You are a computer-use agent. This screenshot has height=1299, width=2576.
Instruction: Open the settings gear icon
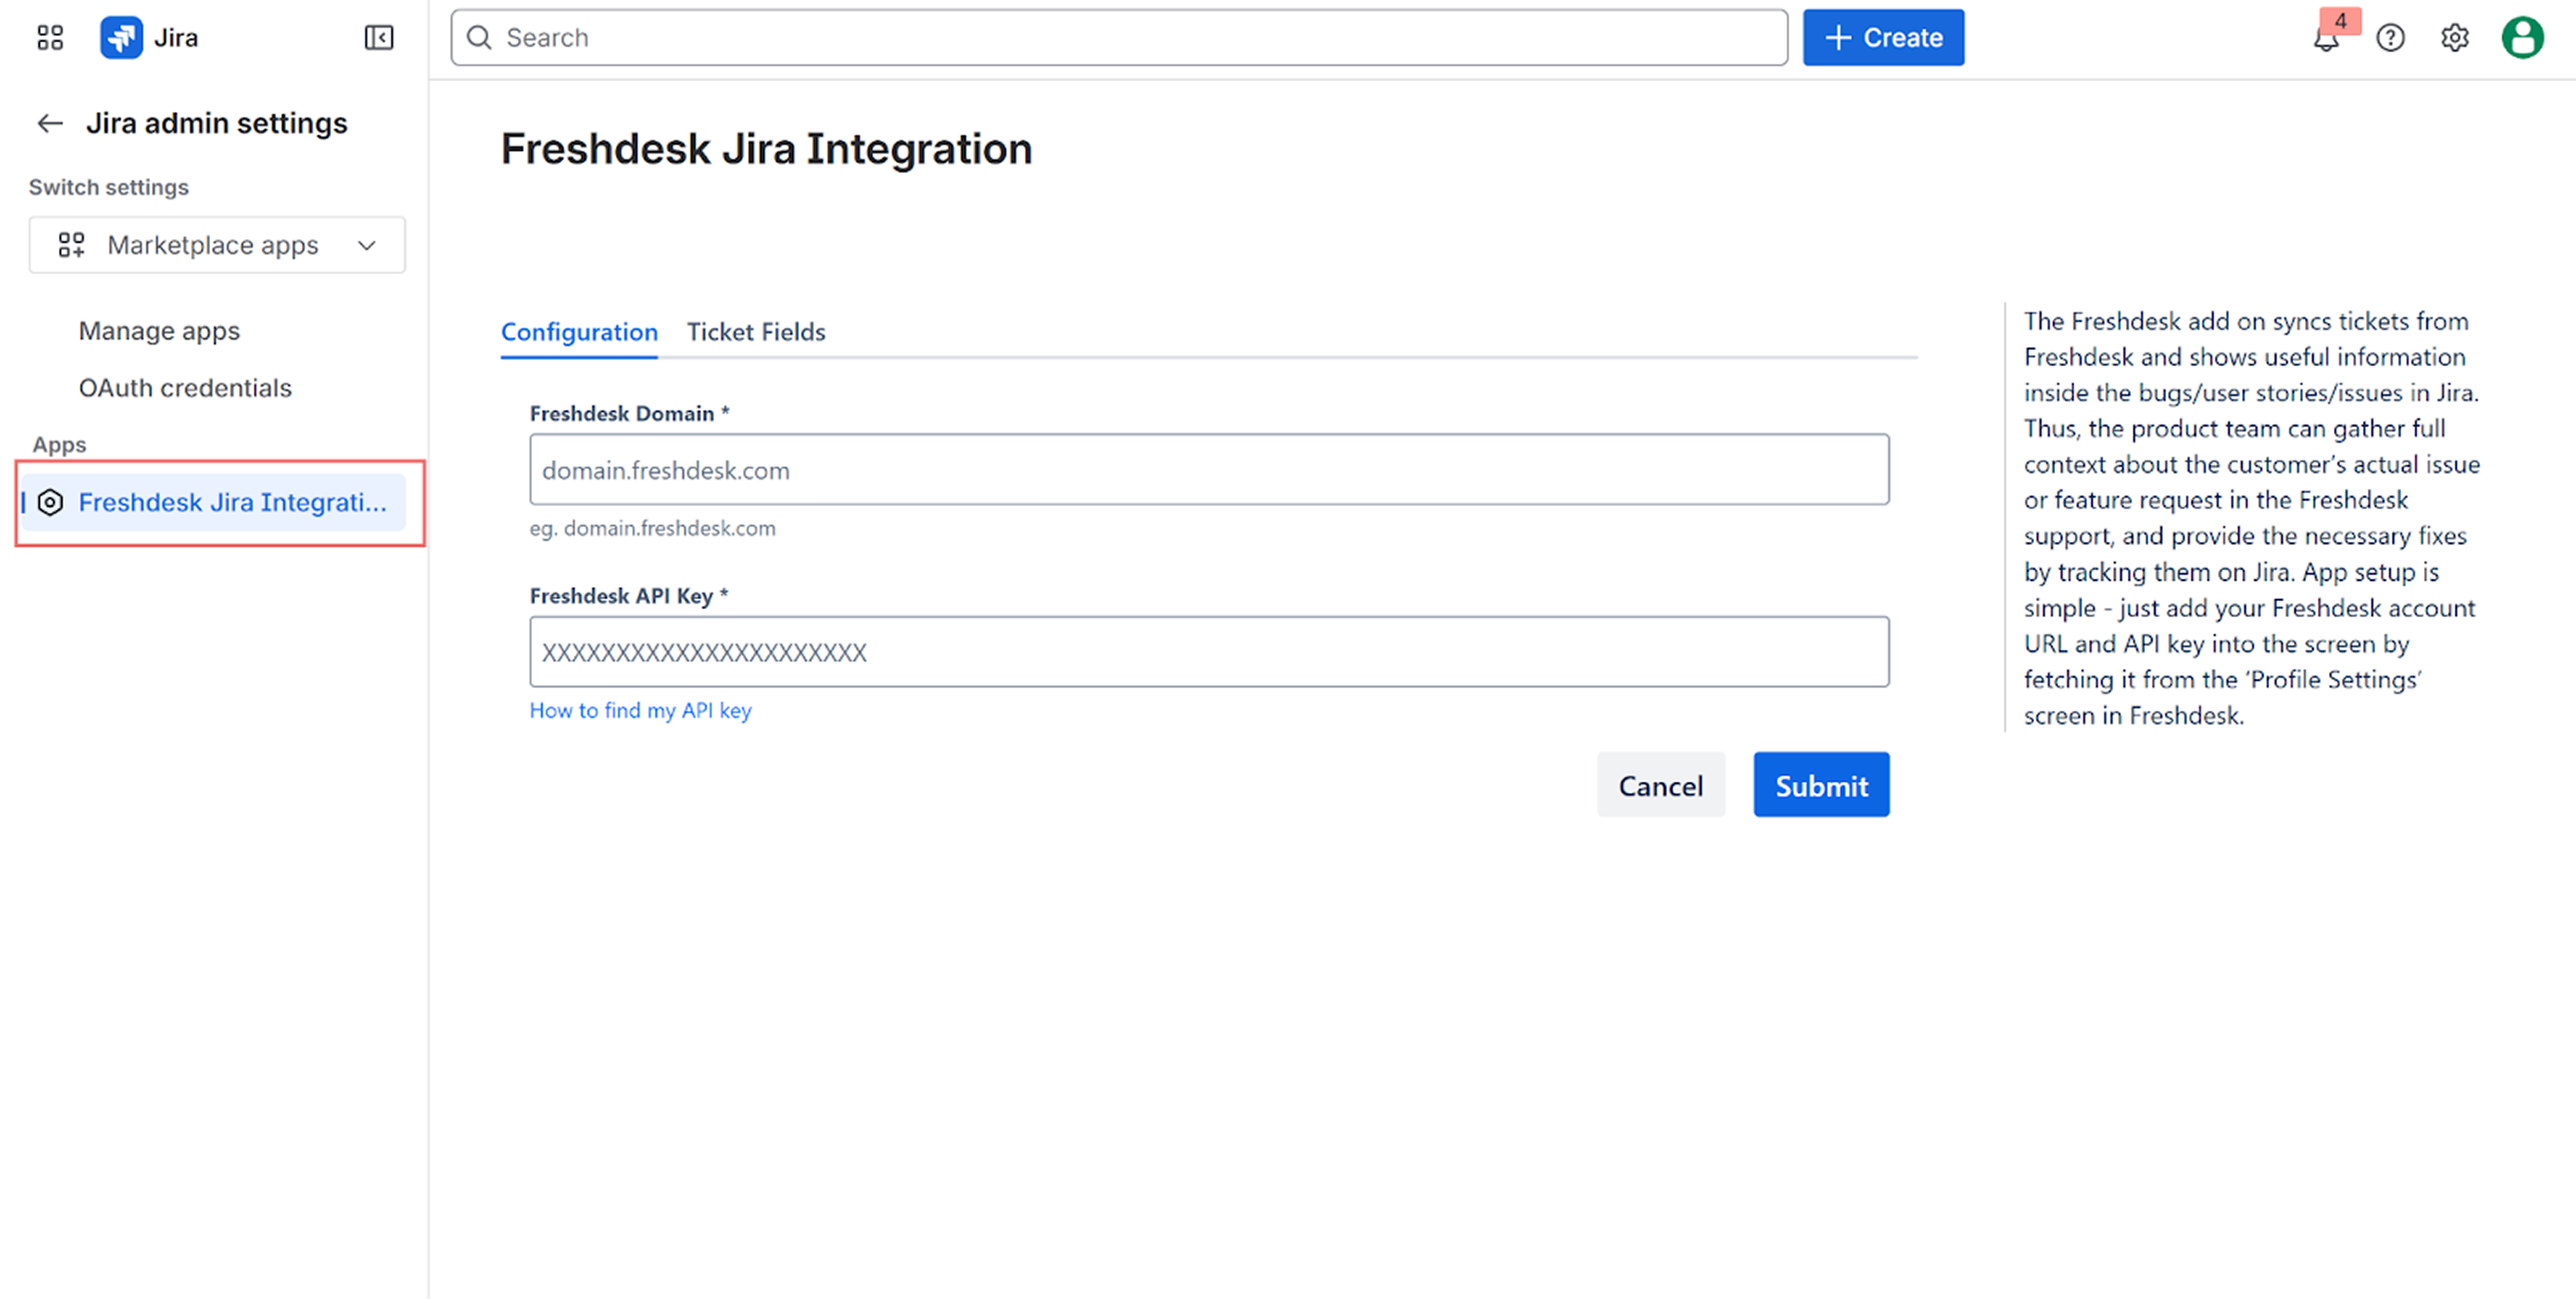[2454, 38]
